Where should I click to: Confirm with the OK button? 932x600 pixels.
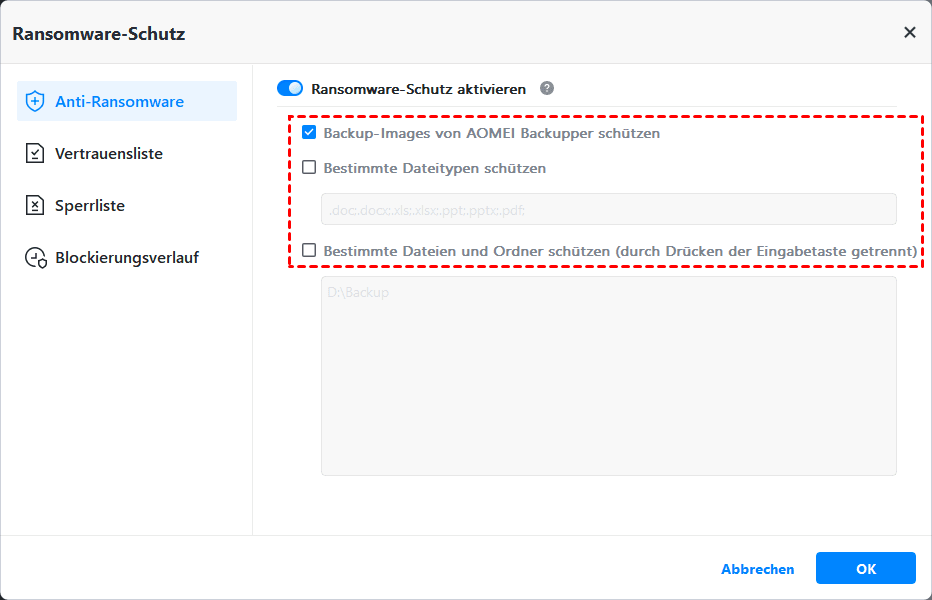tap(865, 568)
